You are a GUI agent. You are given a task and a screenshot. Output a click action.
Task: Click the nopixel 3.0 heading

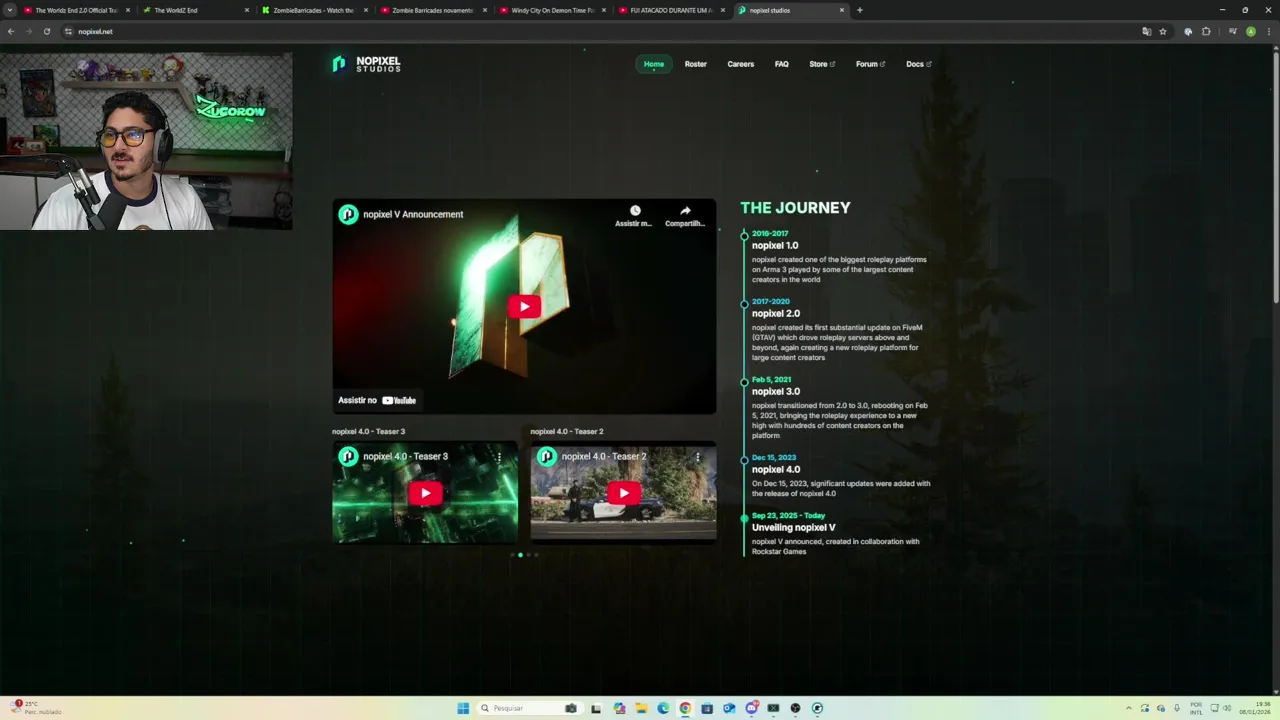(x=776, y=391)
